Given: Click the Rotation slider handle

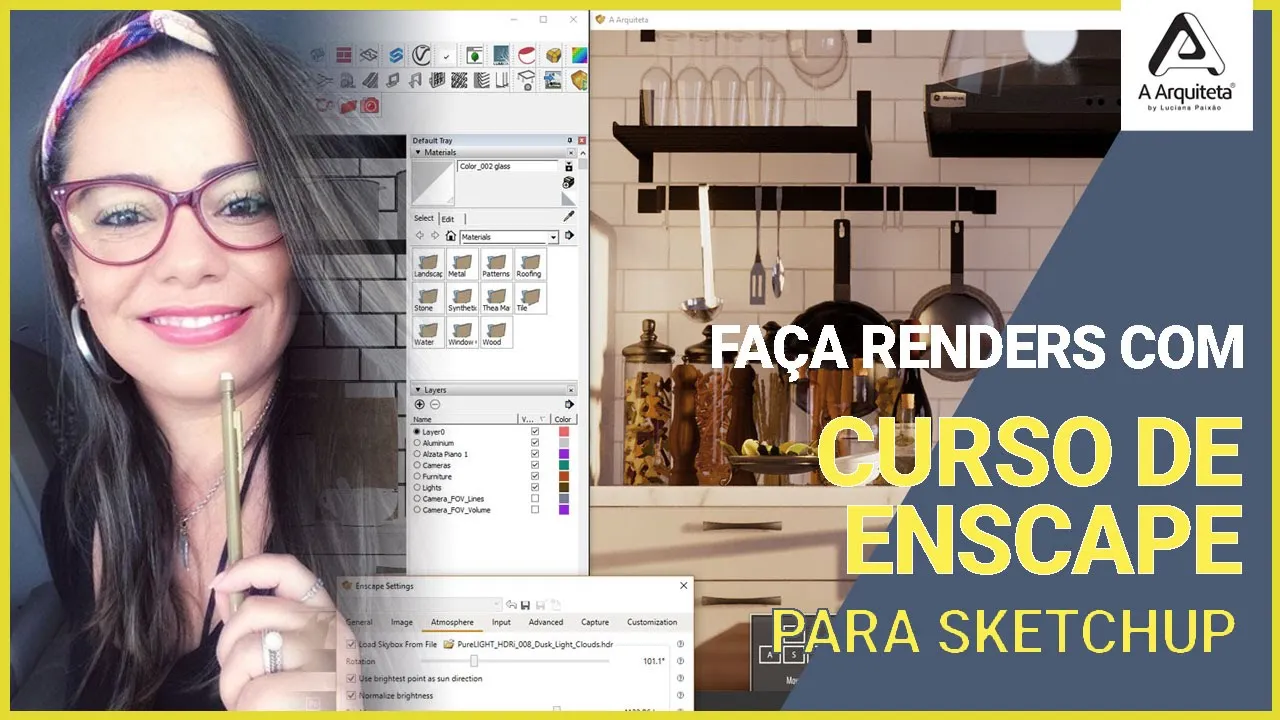Looking at the screenshot, I should pos(474,661).
